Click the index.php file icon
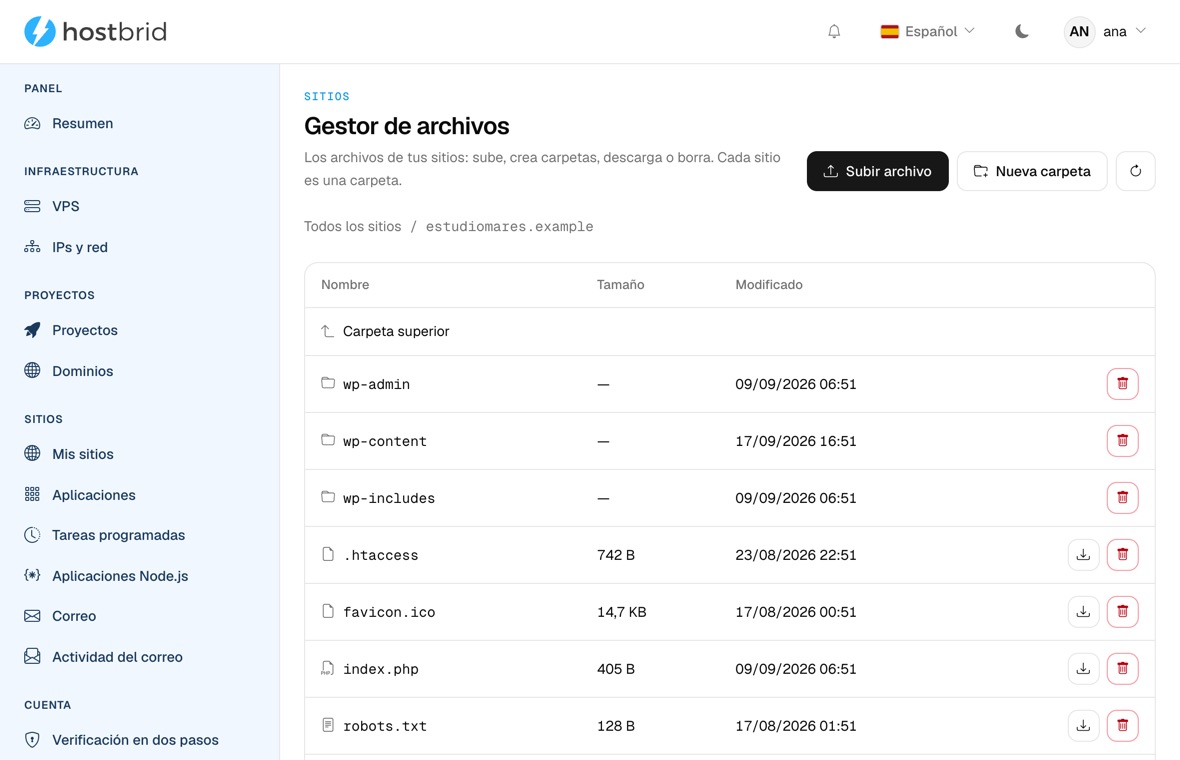 coord(327,668)
